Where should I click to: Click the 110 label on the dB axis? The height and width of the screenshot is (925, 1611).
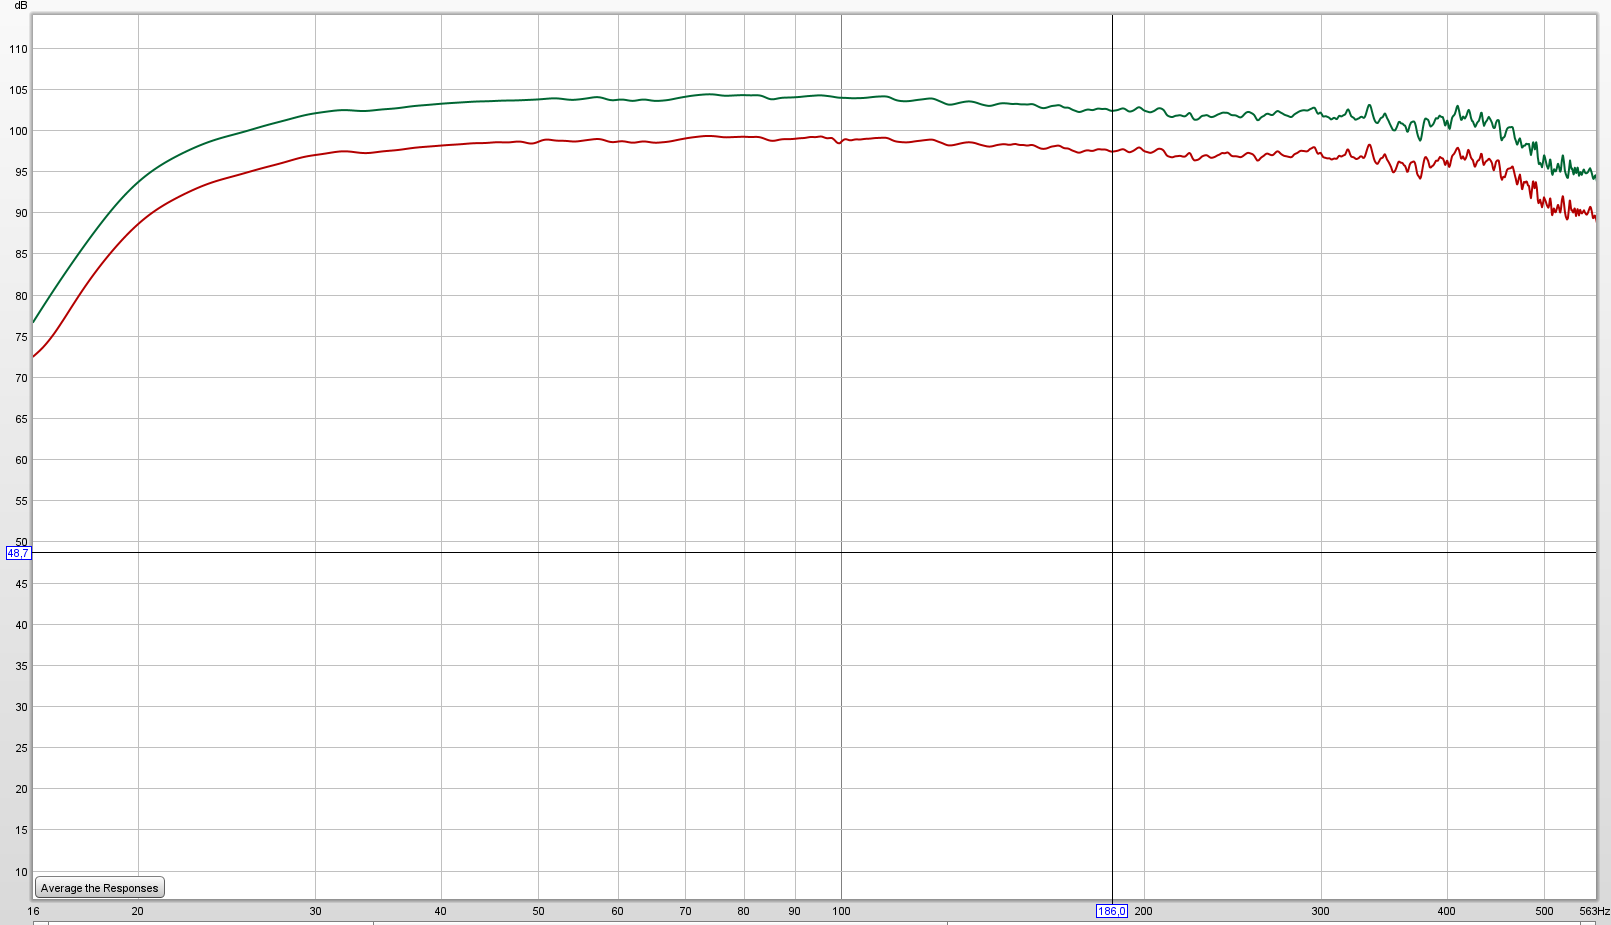coord(19,49)
